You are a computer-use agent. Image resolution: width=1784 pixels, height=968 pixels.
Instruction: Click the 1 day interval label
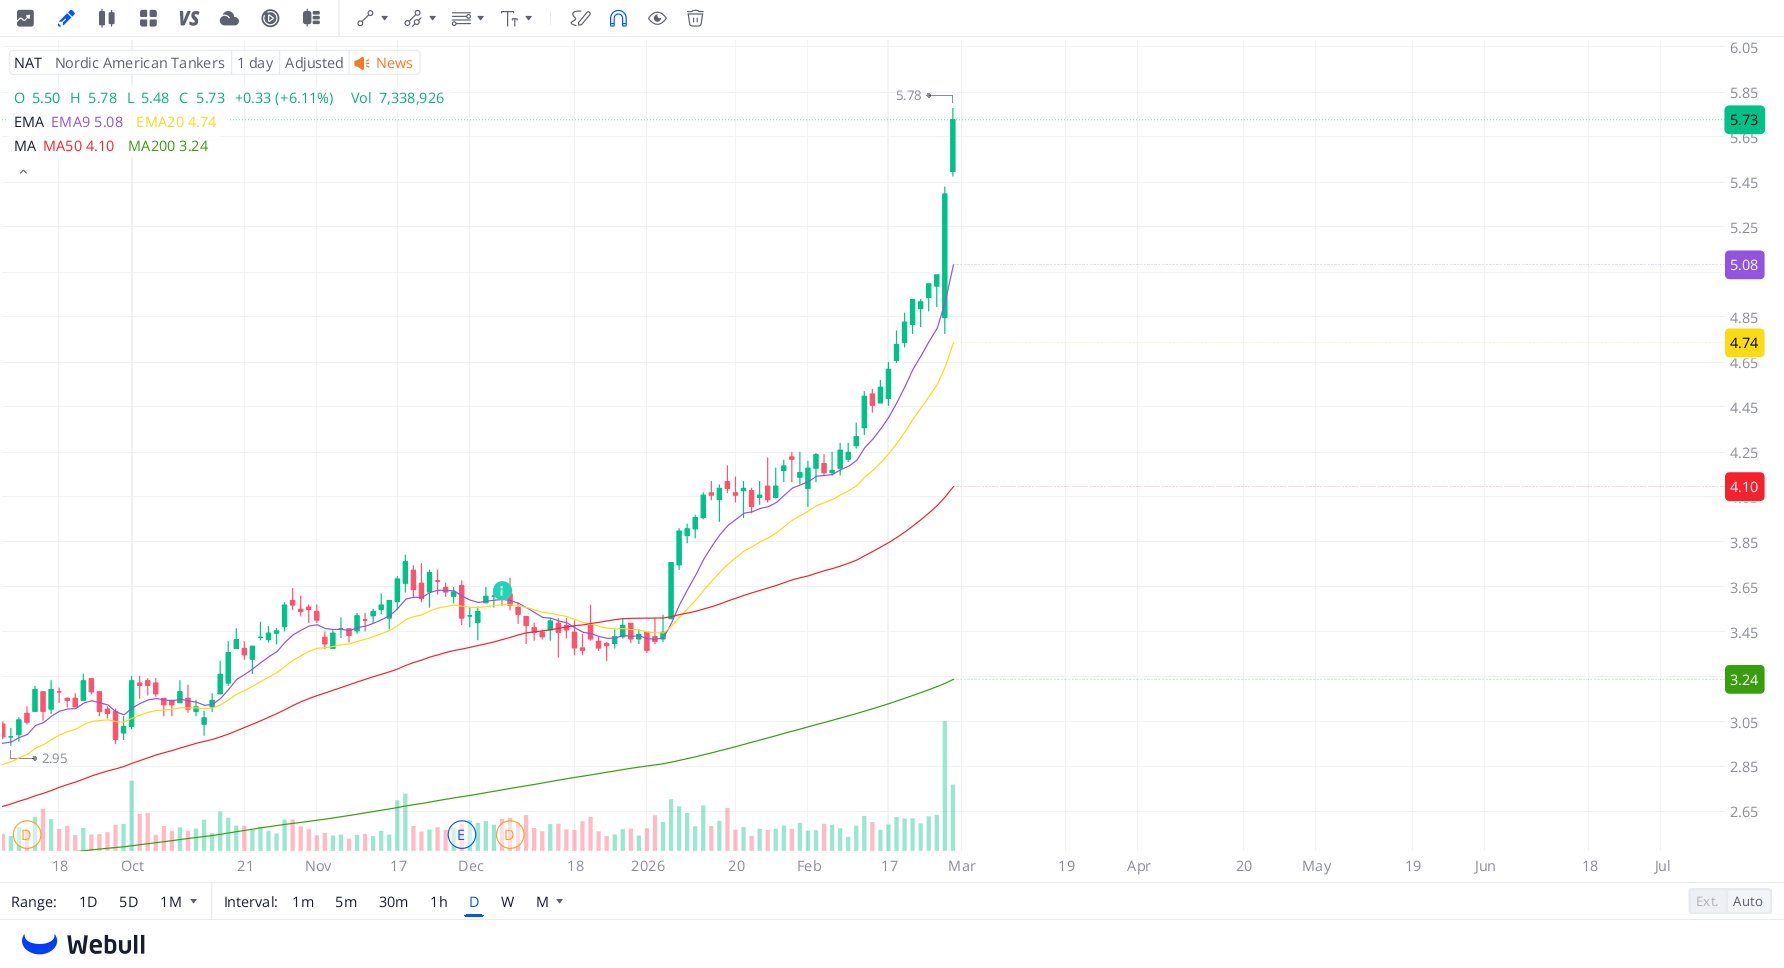[x=255, y=63]
